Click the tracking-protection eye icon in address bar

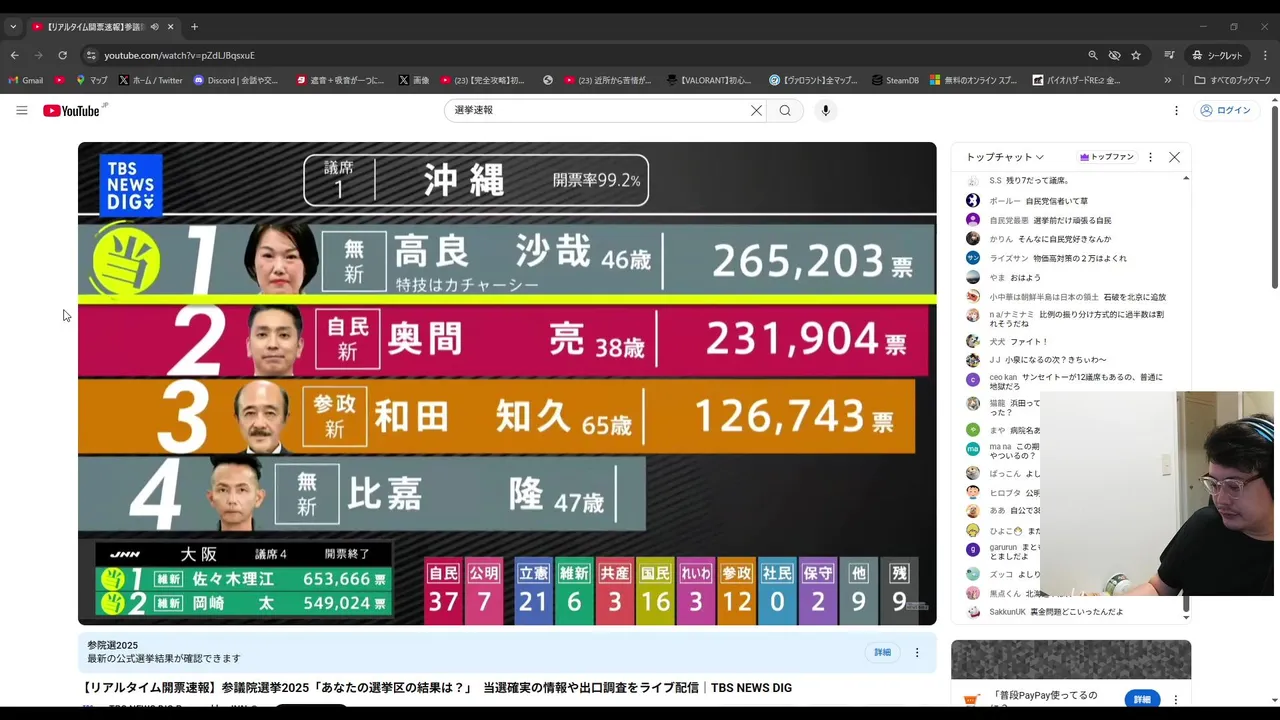pyautogui.click(x=1114, y=55)
